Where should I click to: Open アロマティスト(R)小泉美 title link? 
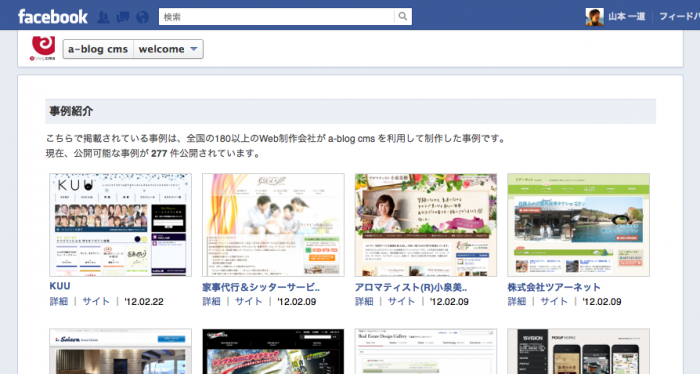[411, 287]
